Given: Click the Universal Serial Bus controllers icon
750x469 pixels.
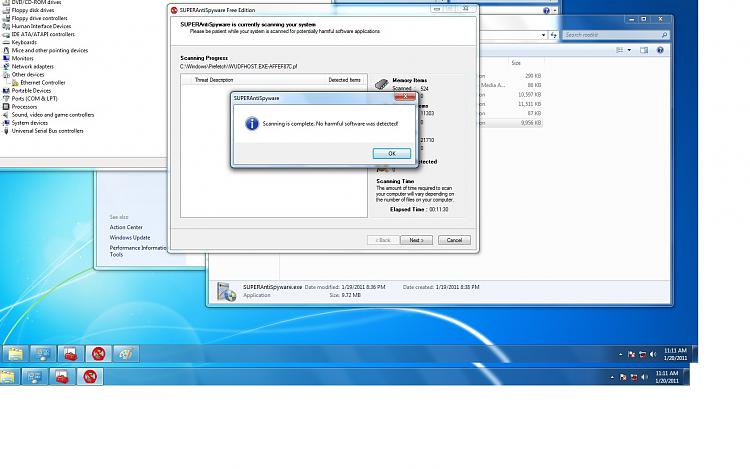Looking at the screenshot, I should (x=6, y=131).
